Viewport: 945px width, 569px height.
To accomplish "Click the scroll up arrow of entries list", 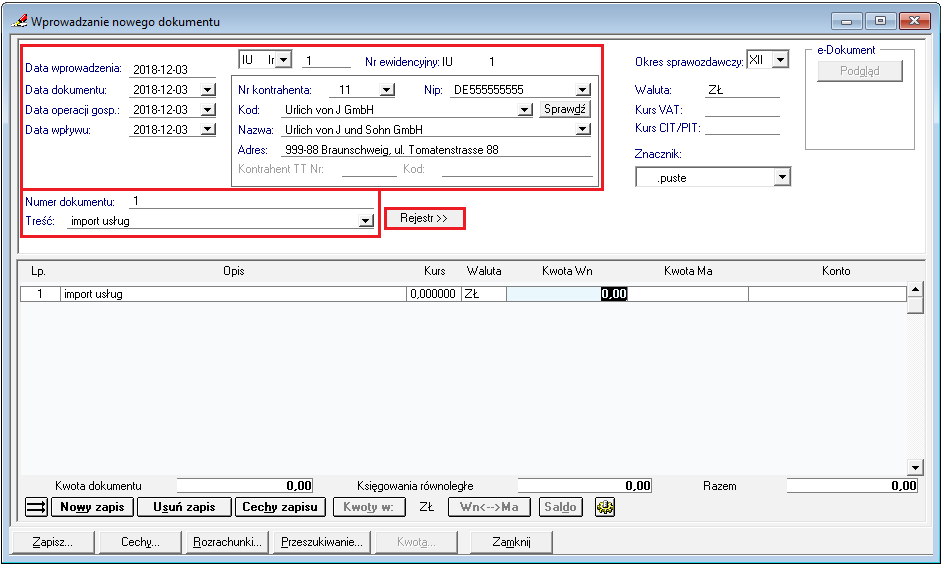I will (915, 290).
